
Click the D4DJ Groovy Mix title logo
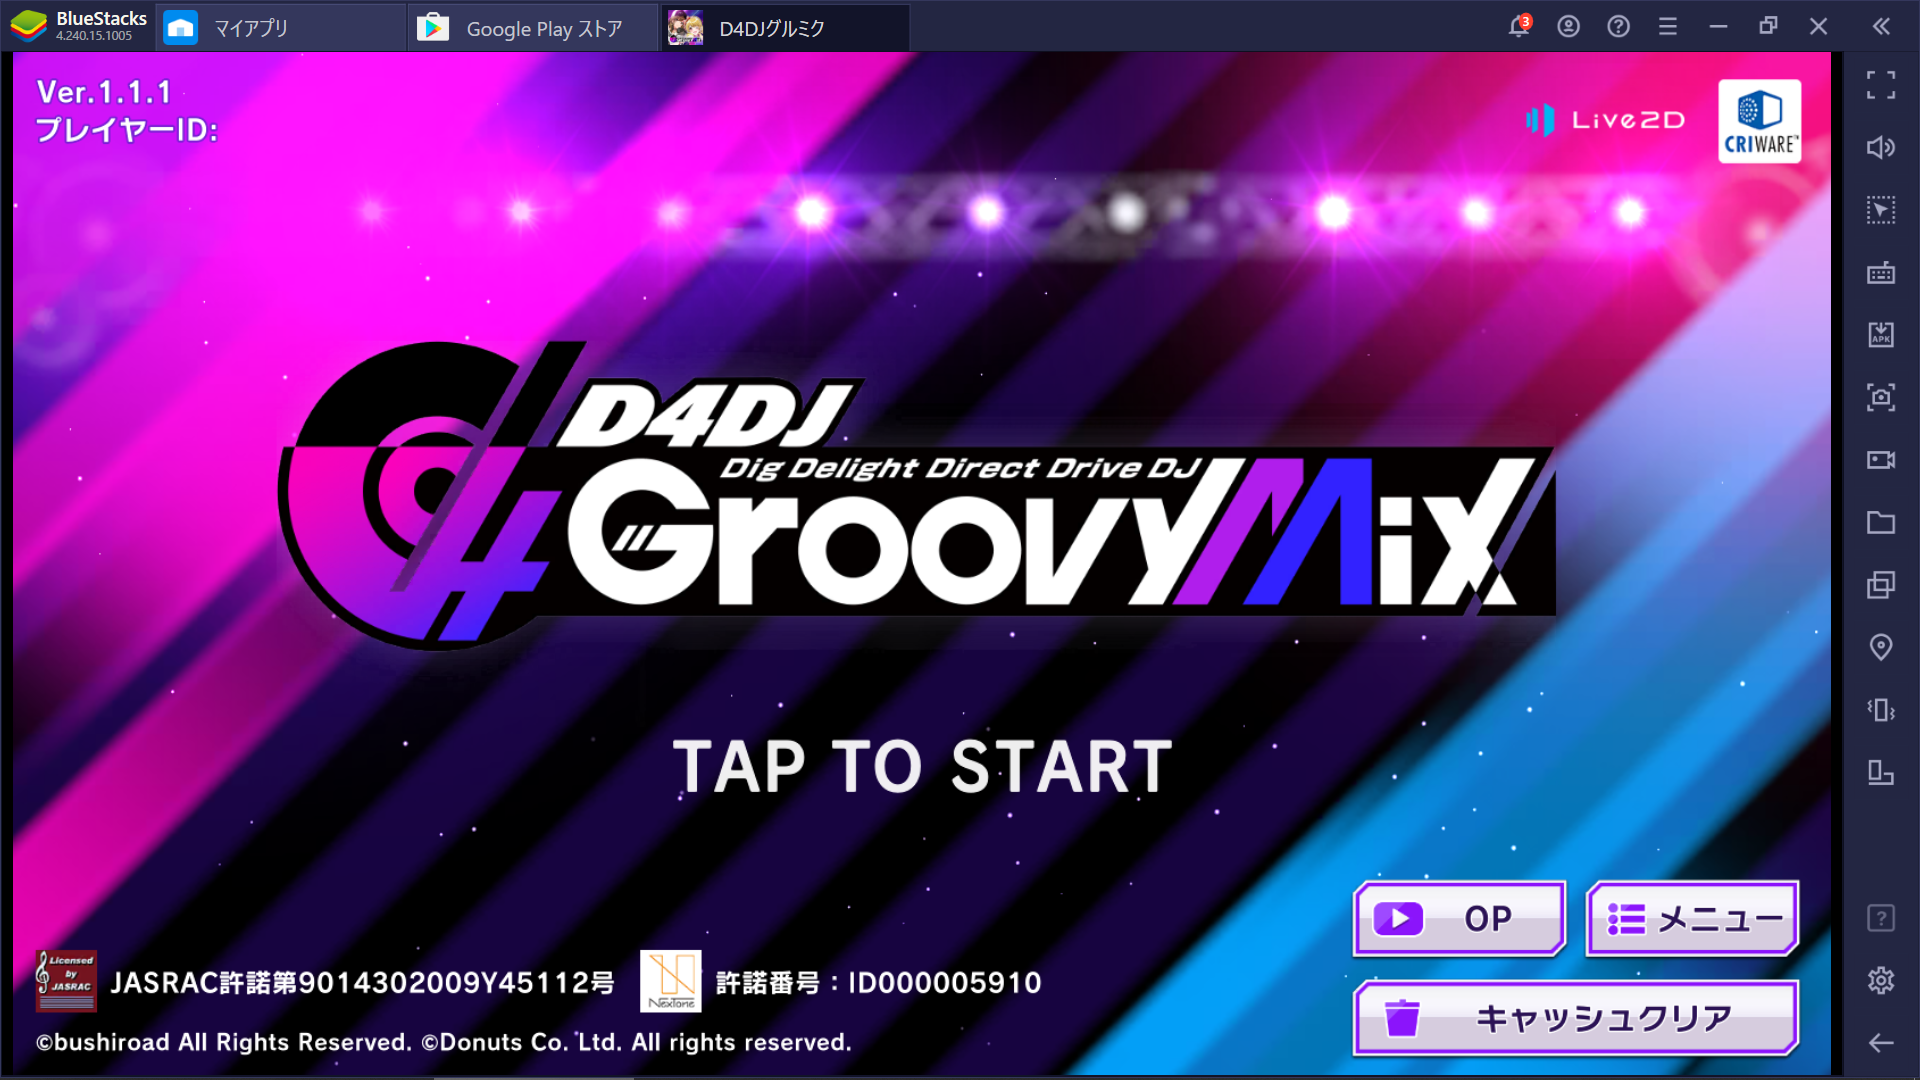click(916, 495)
